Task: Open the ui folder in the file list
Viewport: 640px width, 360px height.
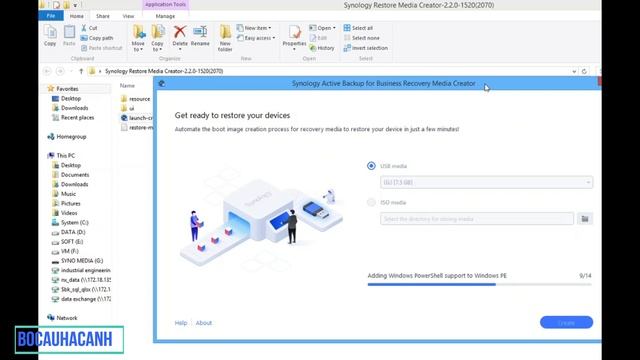Action: coord(128,108)
